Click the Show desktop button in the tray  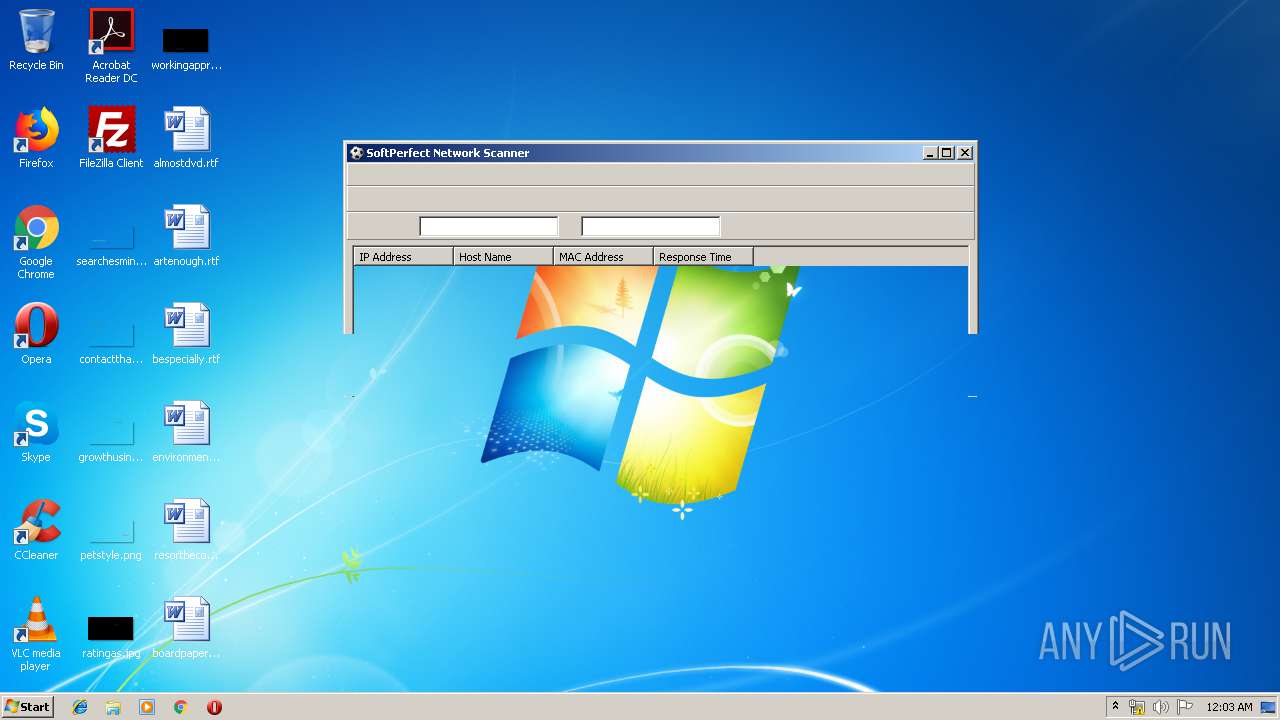[1269, 707]
